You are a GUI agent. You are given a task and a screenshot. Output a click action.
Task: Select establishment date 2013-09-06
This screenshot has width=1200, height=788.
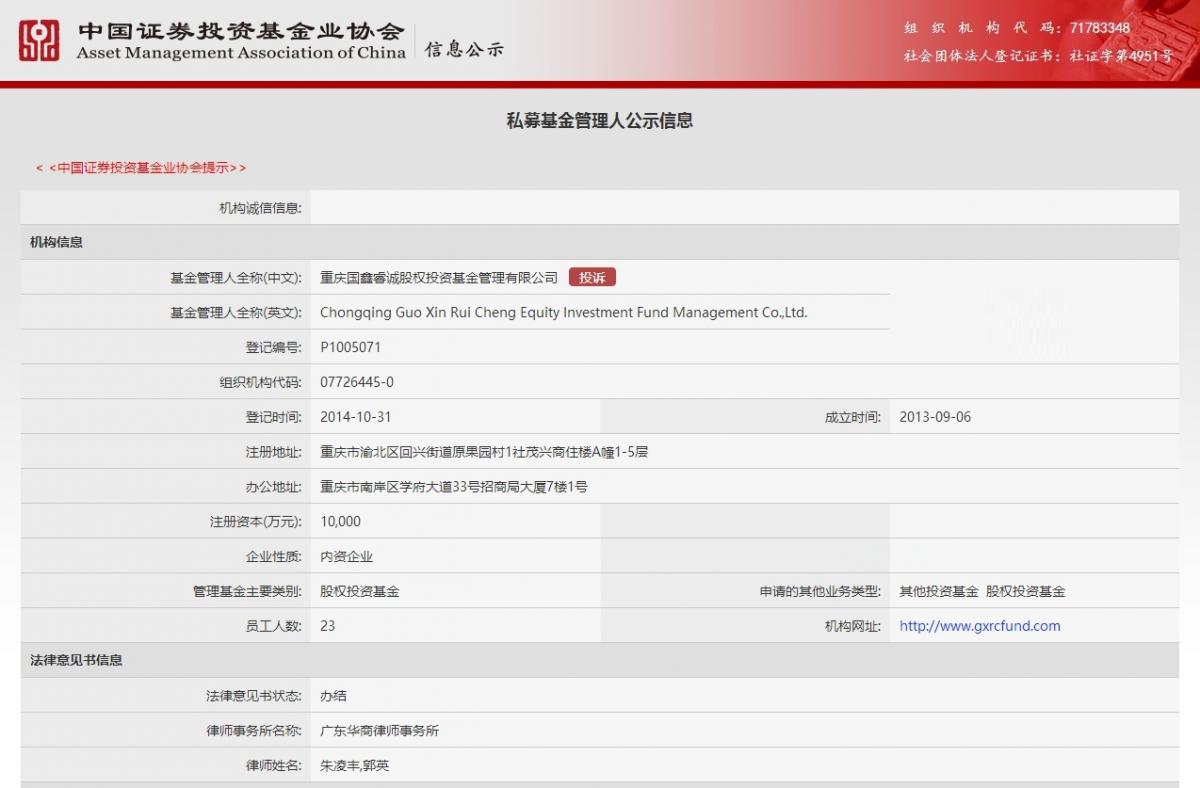(935, 417)
